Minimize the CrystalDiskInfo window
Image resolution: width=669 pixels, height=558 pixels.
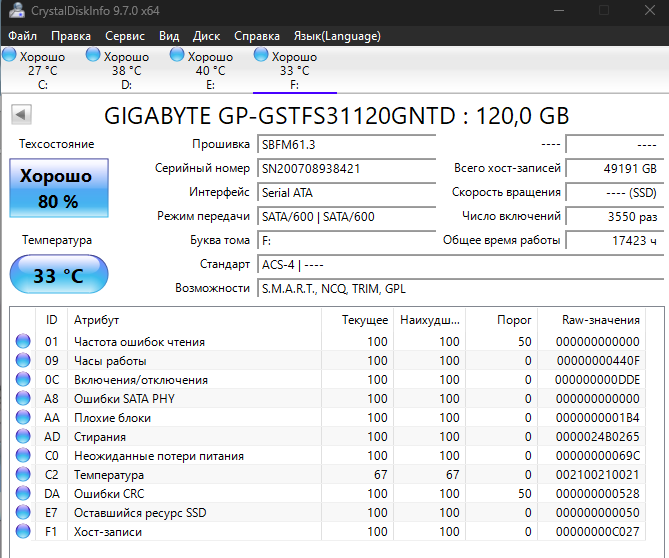tap(559, 10)
